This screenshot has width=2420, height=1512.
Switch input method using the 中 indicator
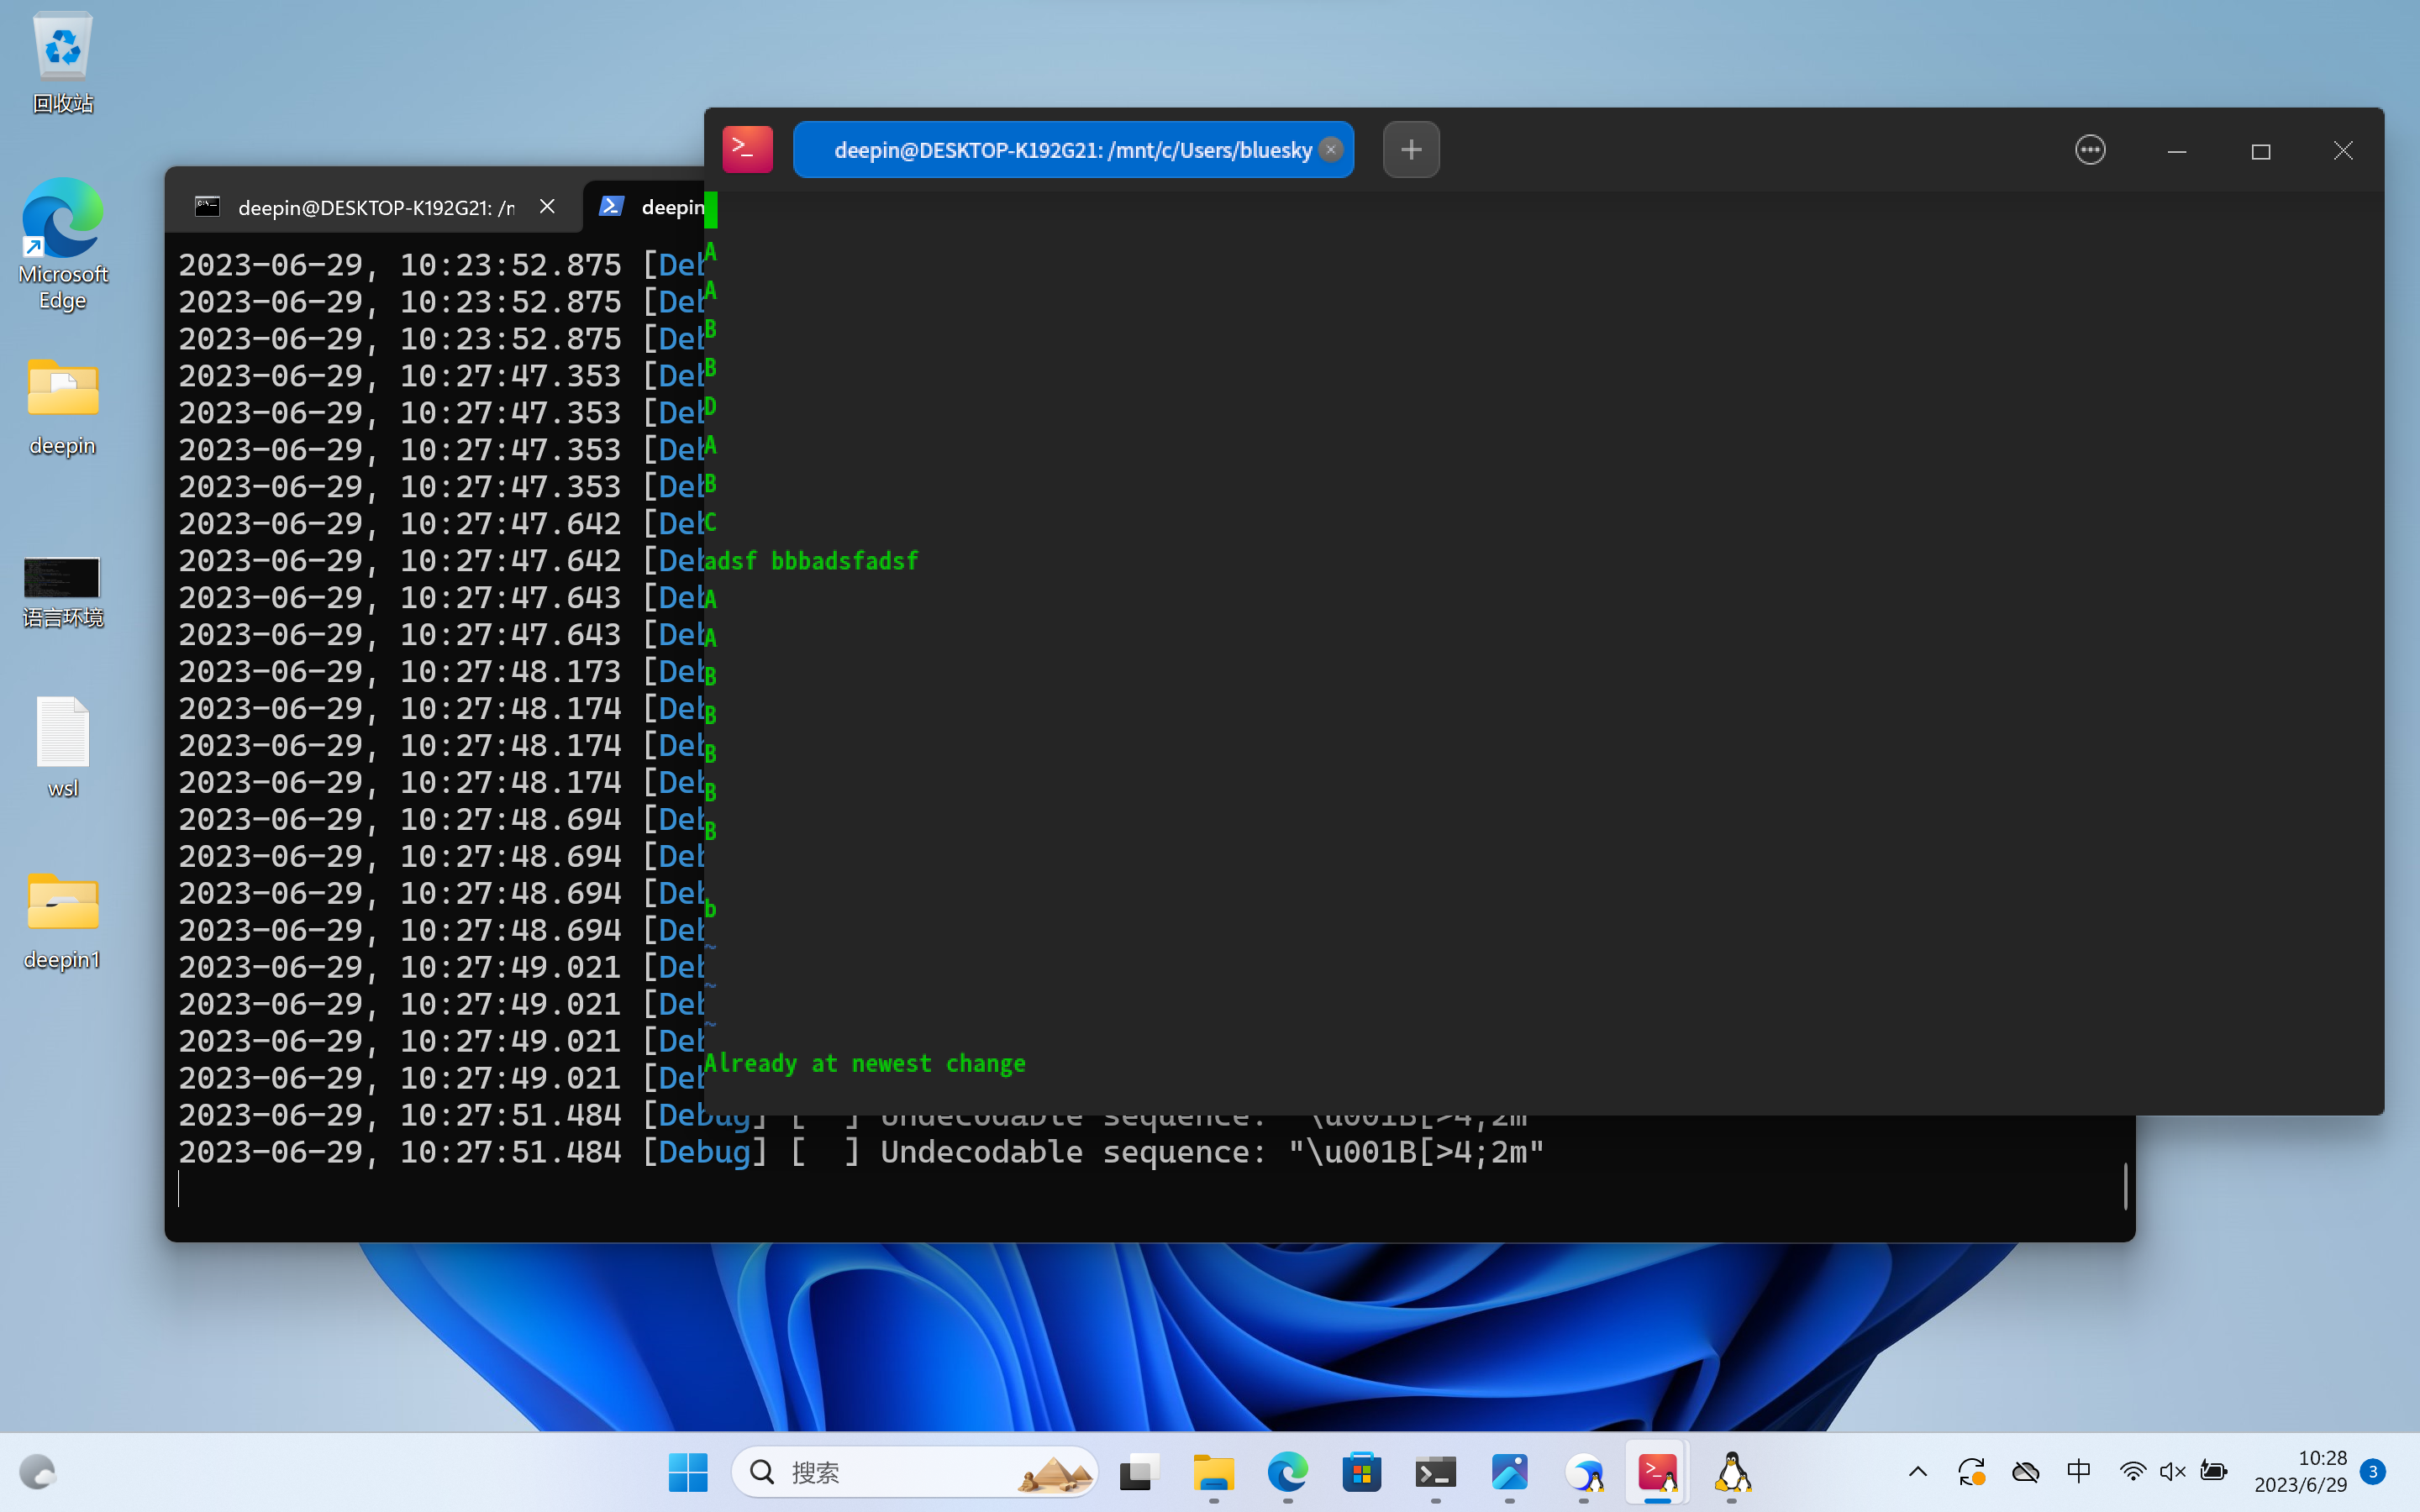pyautogui.click(x=2078, y=1471)
